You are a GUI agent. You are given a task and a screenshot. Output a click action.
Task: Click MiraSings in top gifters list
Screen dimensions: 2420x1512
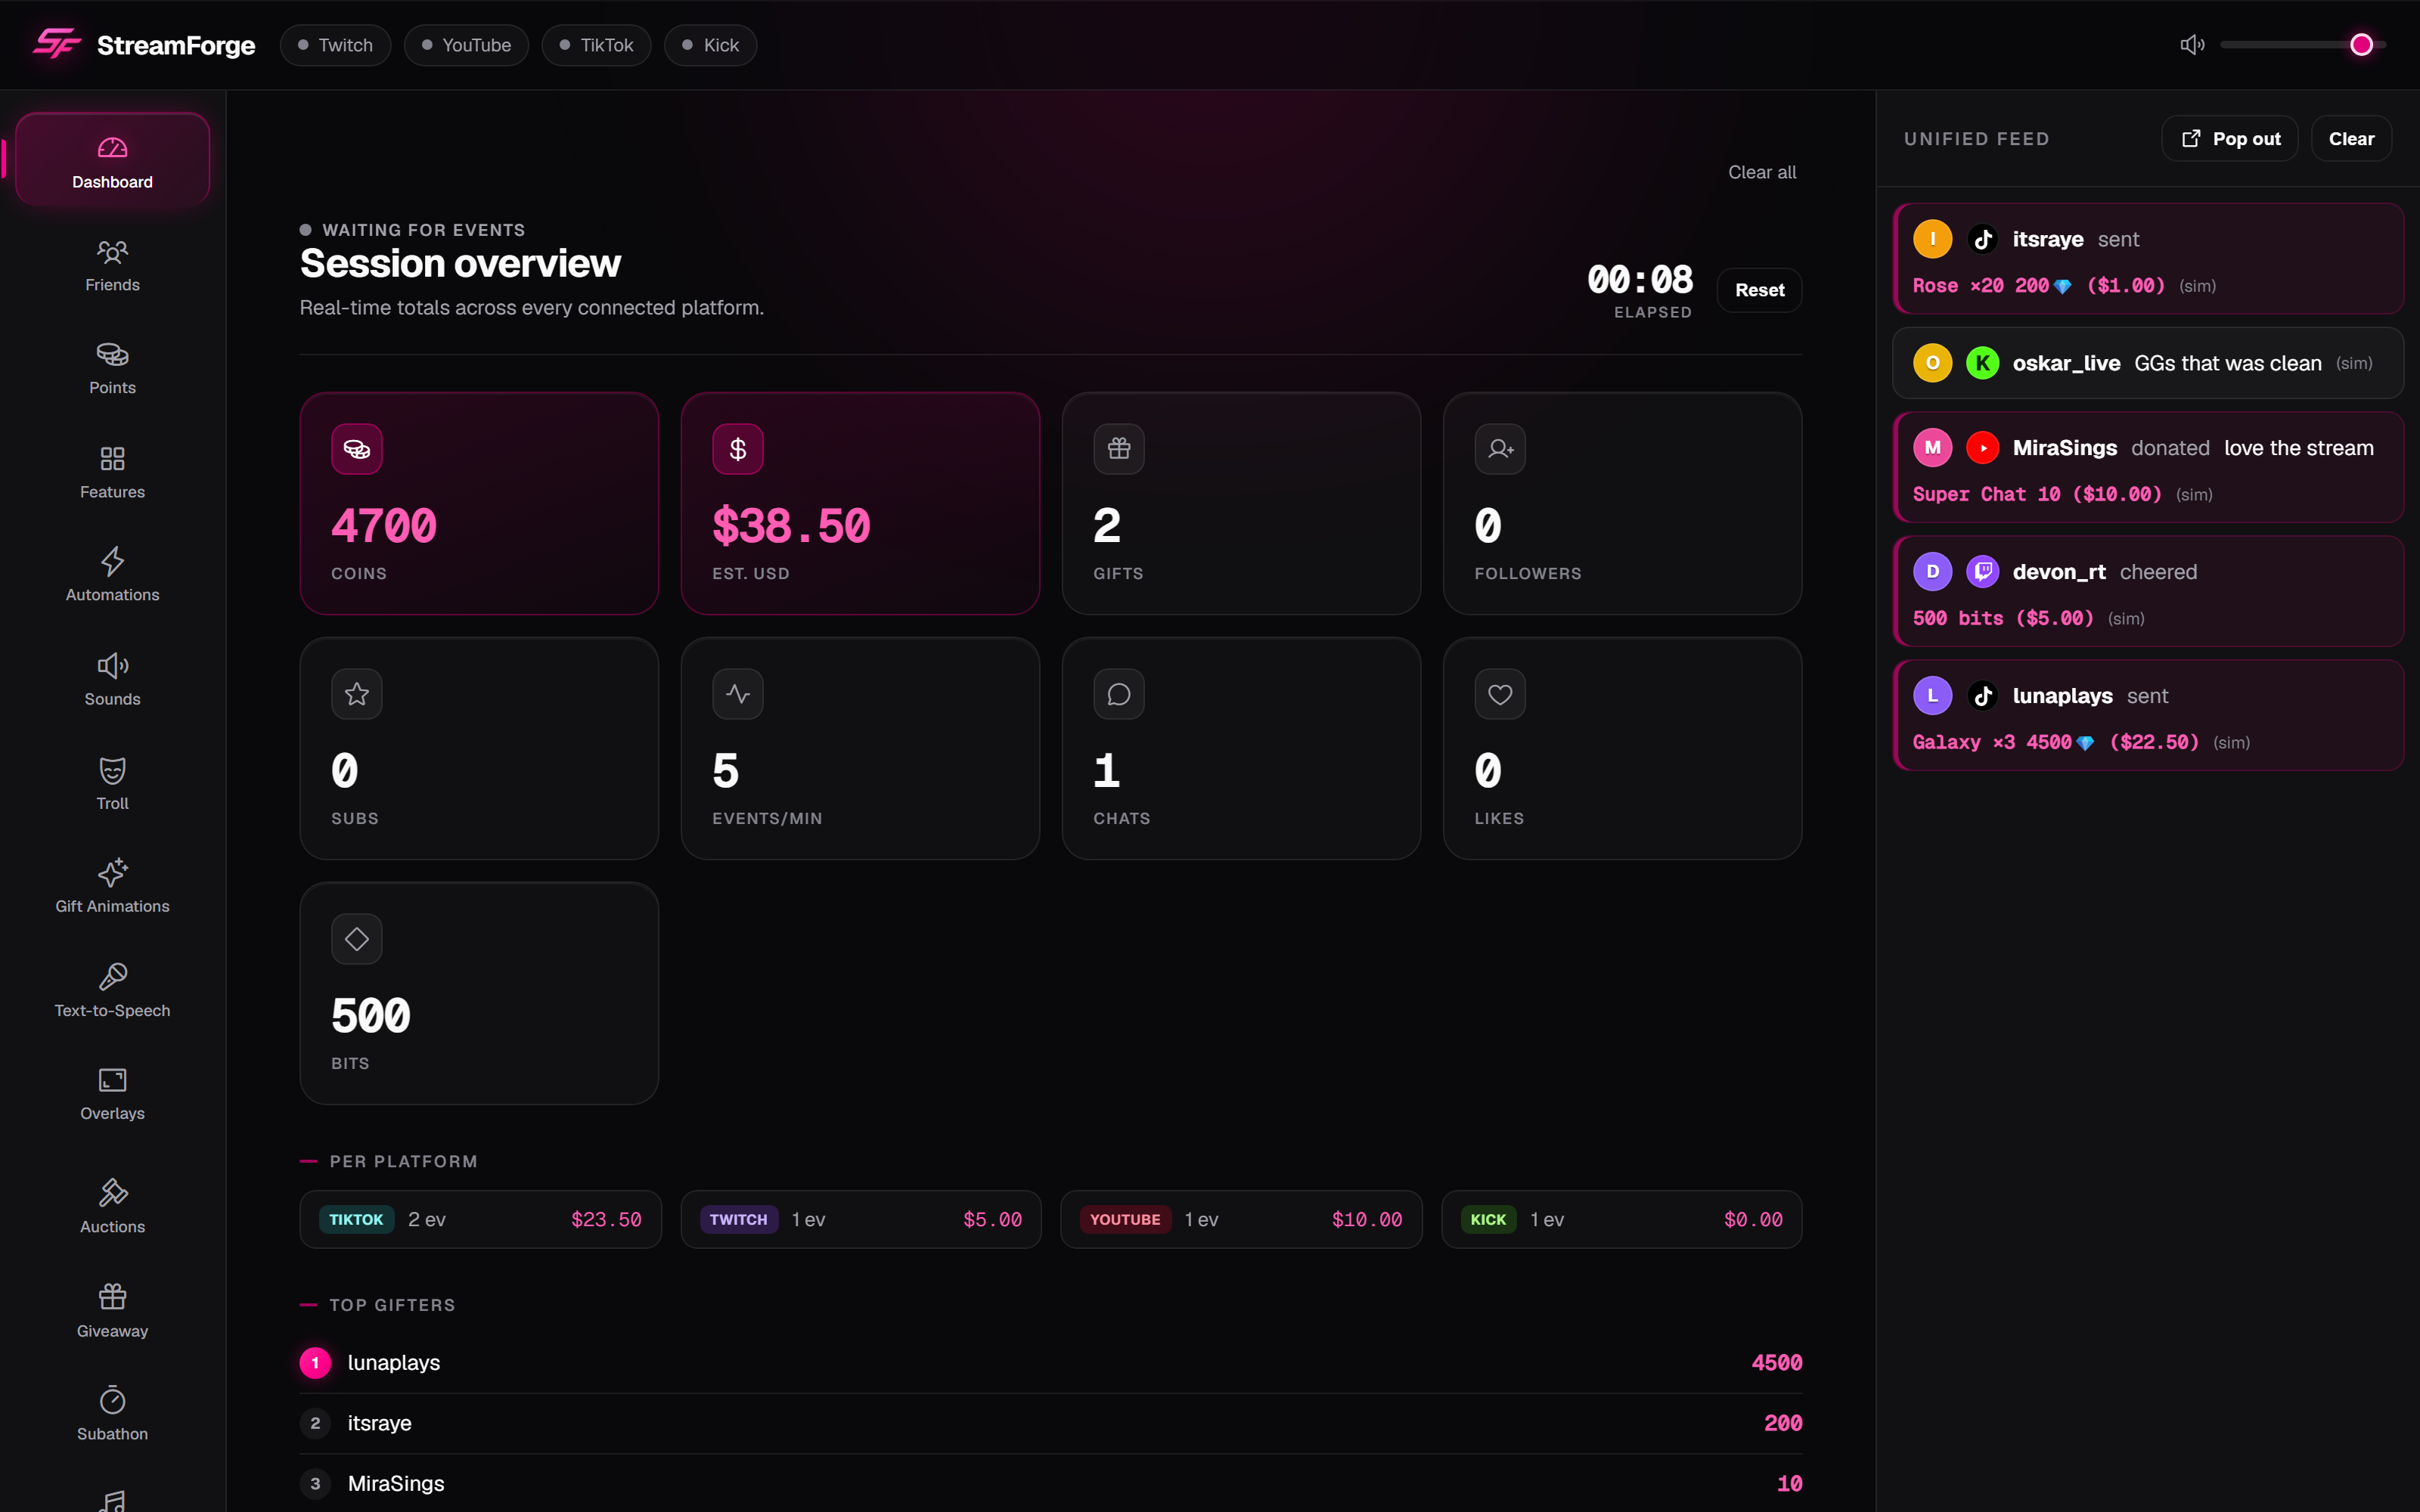[x=1051, y=1483]
